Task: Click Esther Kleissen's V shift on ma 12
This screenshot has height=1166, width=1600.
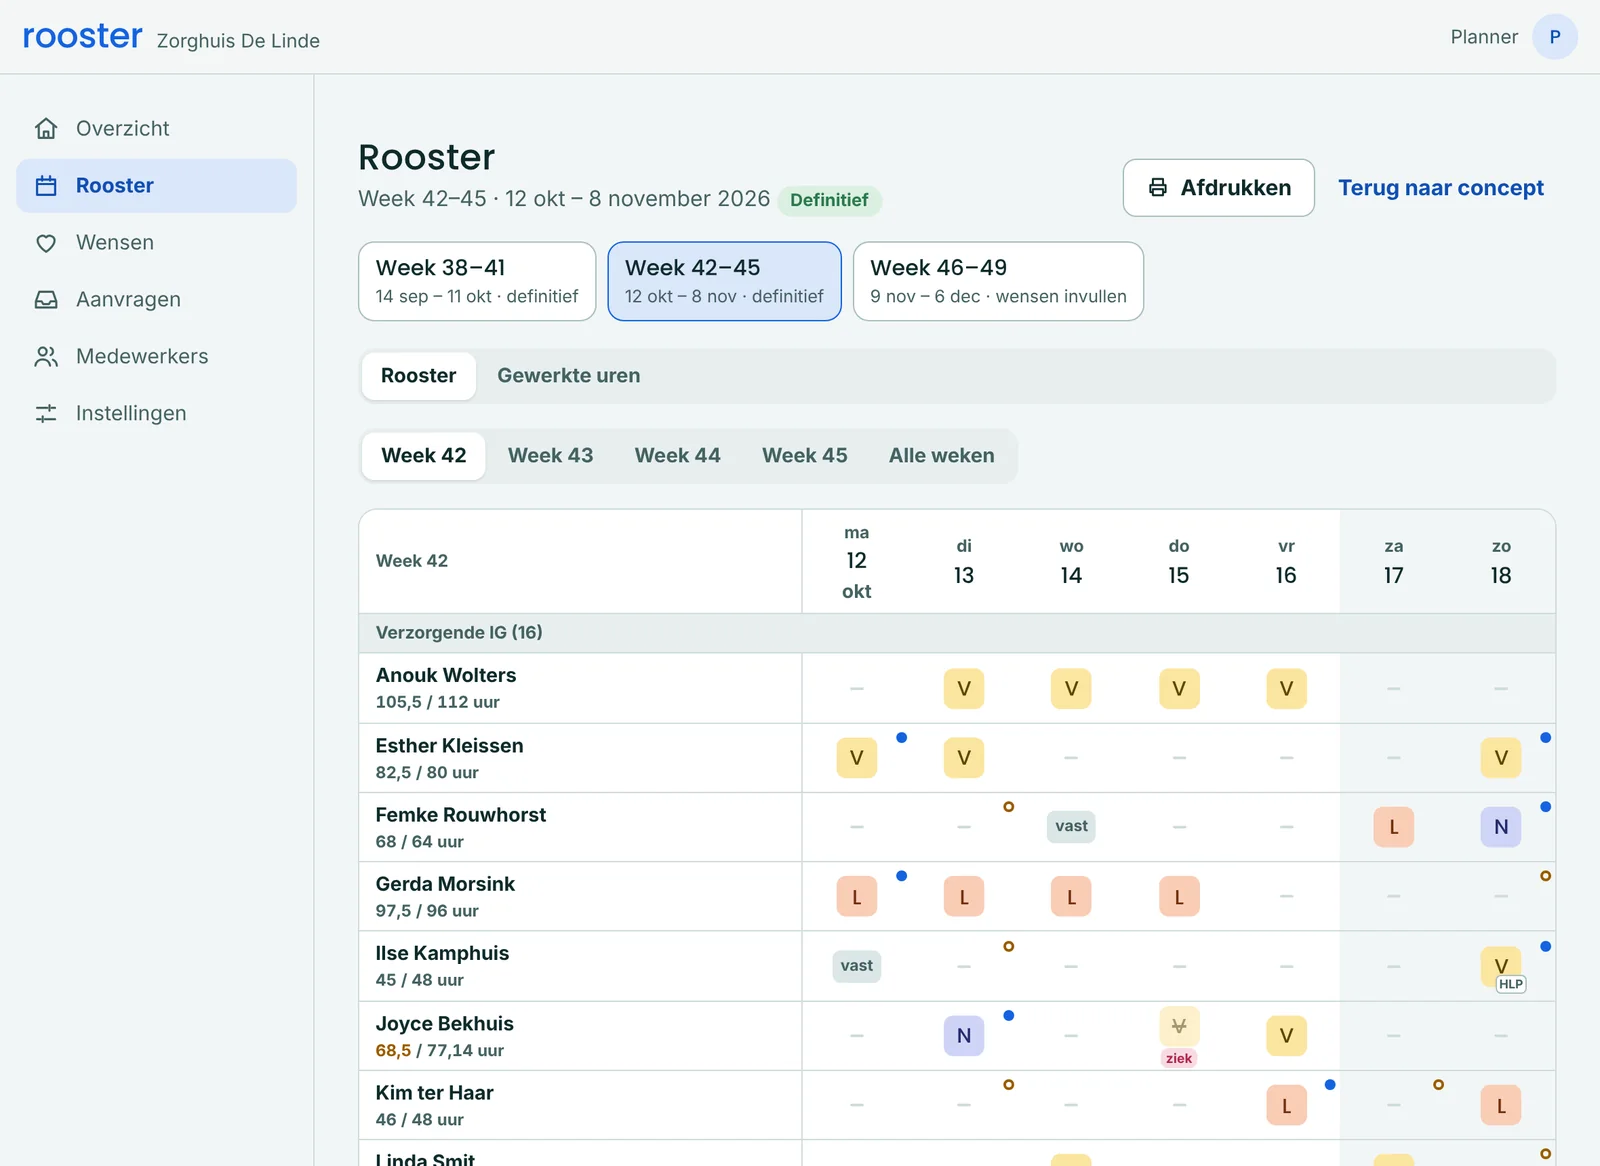Action: click(x=857, y=758)
